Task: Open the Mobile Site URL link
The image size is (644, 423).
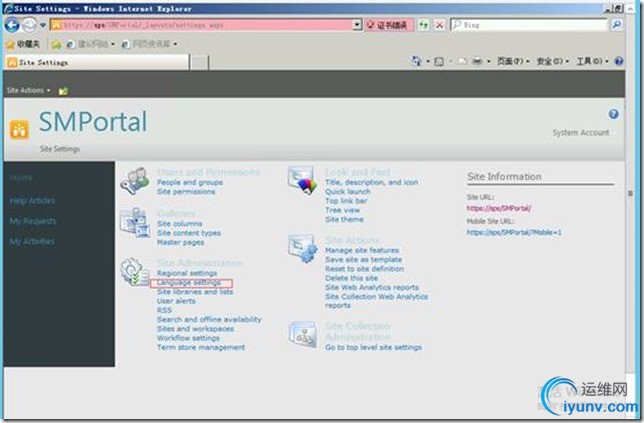Action: click(x=514, y=232)
